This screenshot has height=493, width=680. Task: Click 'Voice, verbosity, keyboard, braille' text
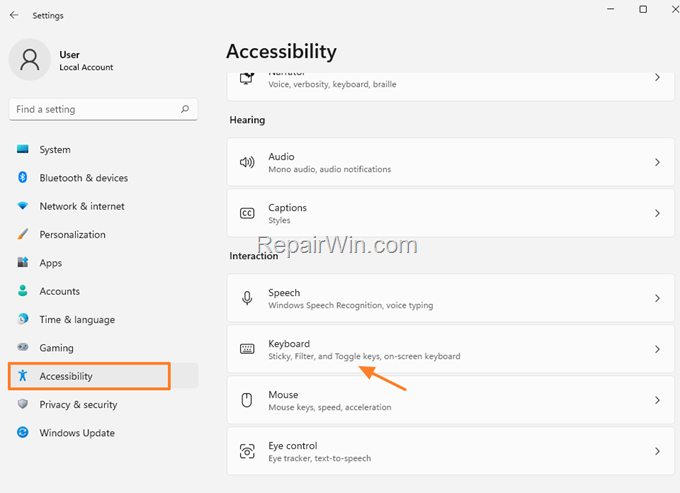click(x=332, y=84)
